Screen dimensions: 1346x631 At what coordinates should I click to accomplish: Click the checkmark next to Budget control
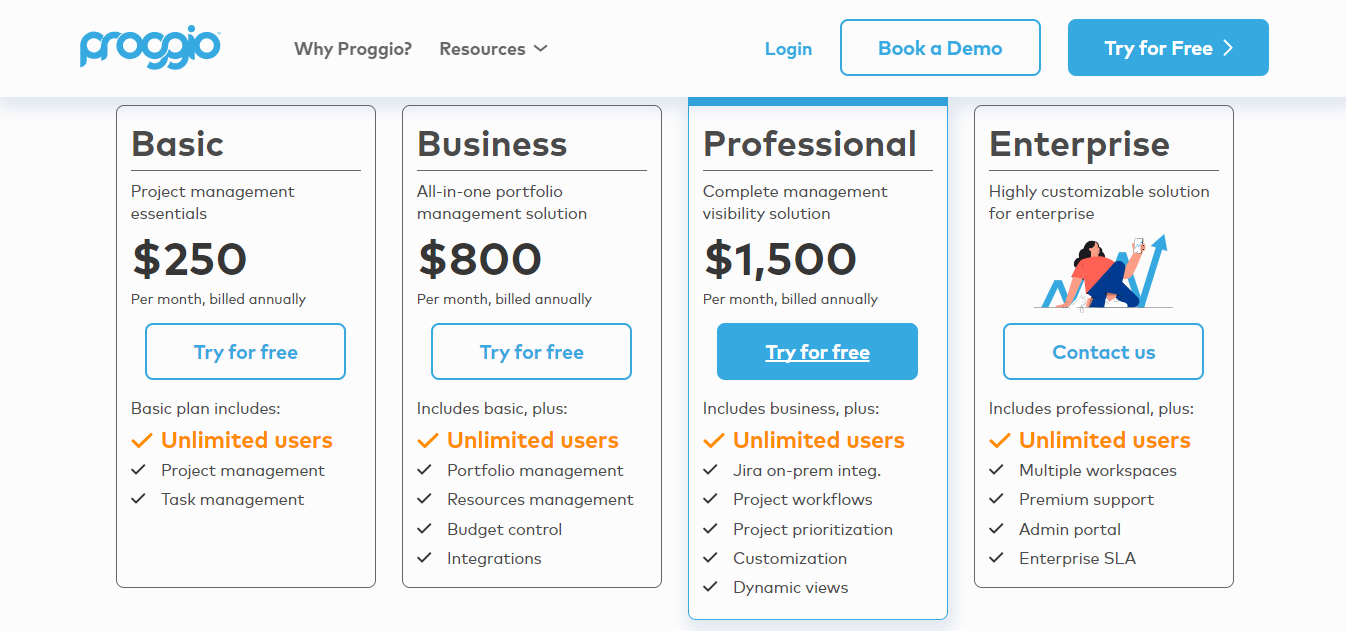pos(425,529)
